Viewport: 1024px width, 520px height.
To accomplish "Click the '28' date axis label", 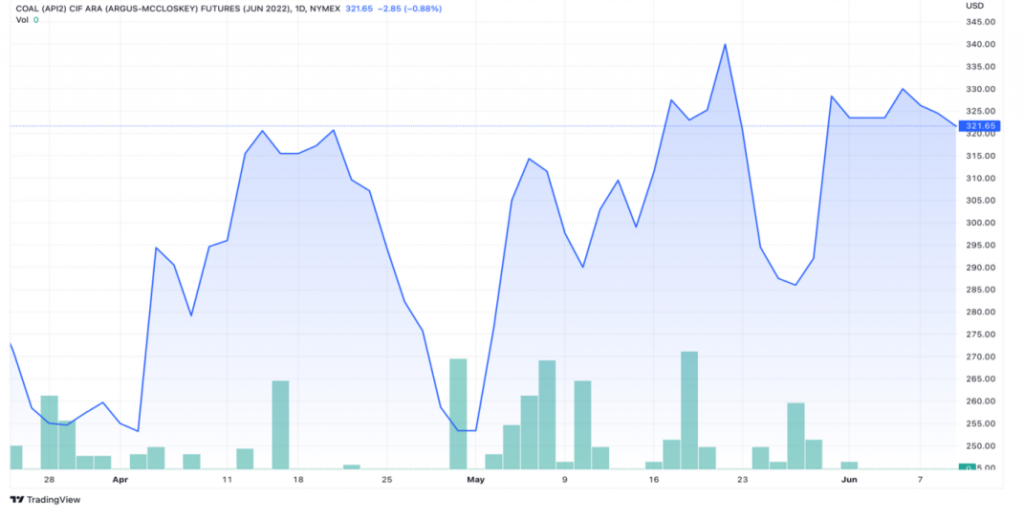I will click(x=49, y=480).
